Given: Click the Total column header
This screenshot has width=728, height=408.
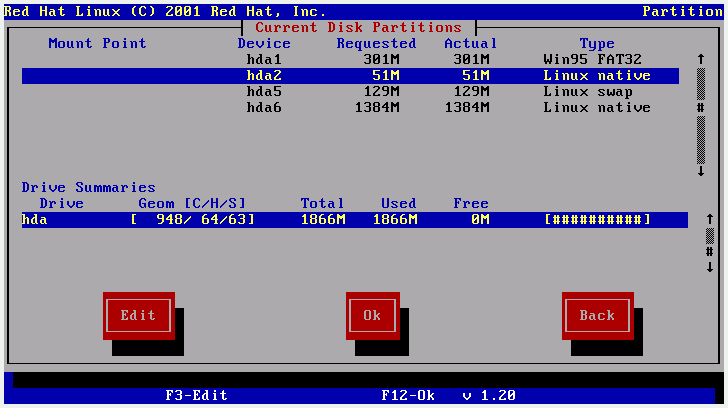Looking at the screenshot, I should point(323,204).
